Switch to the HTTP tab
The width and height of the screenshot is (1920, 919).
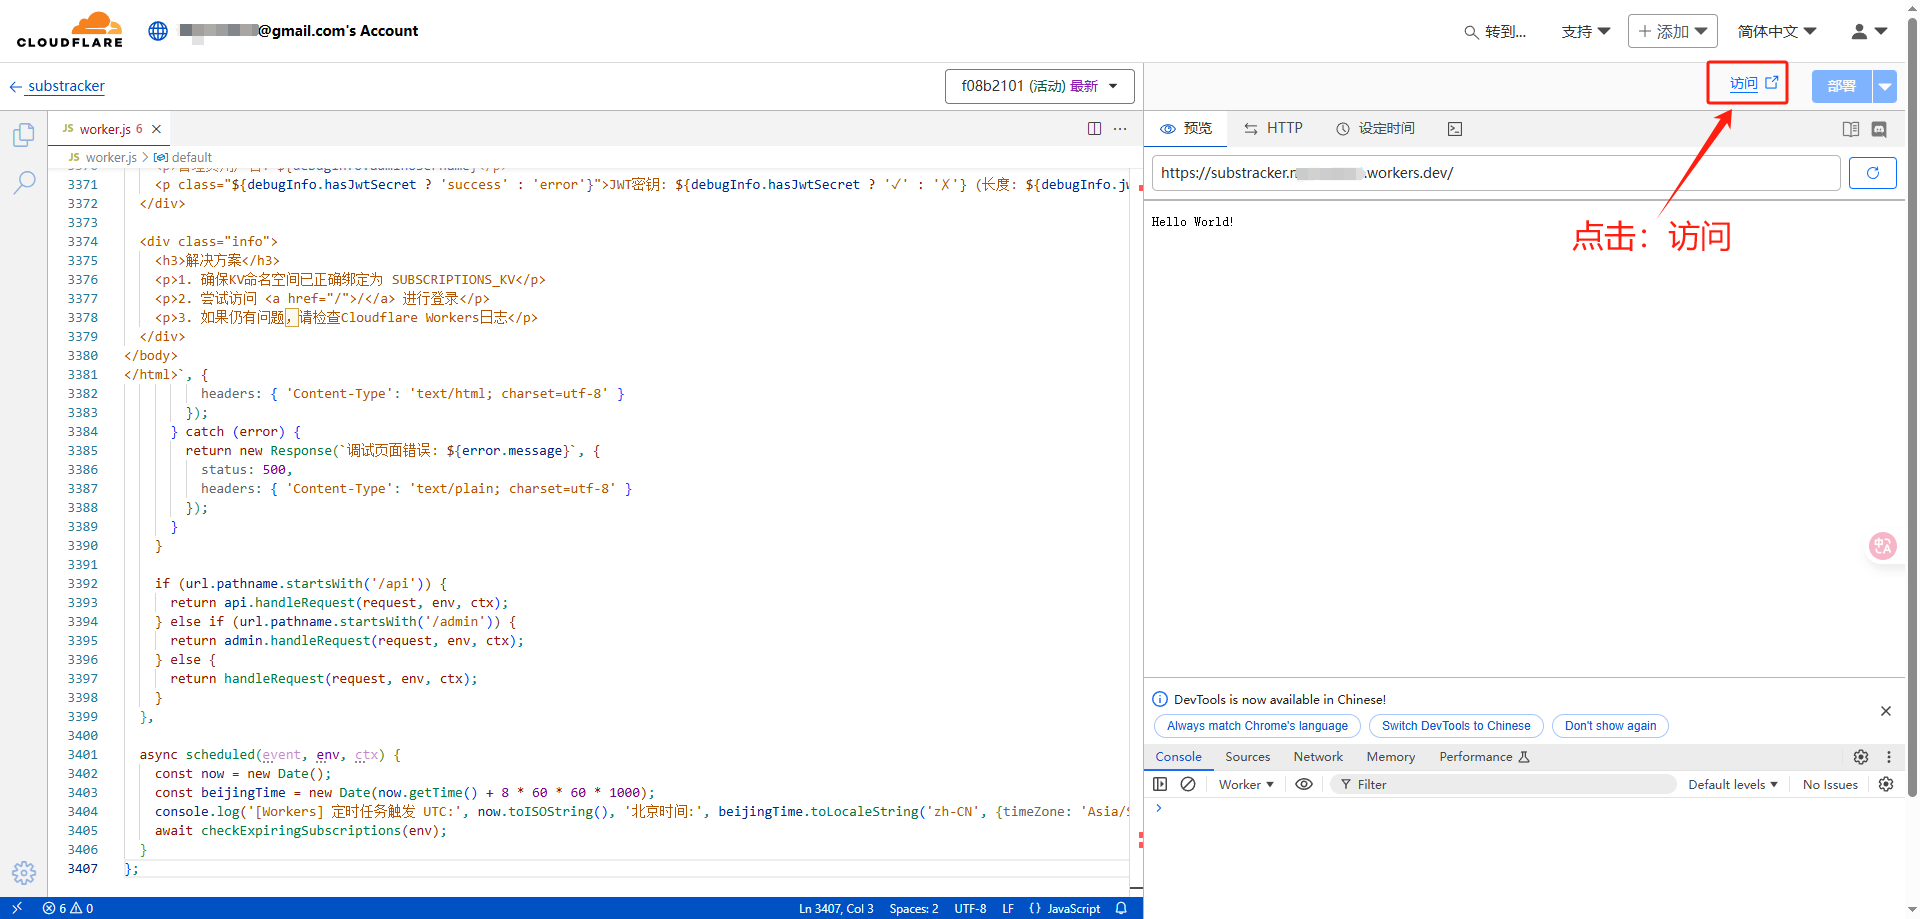1273,129
